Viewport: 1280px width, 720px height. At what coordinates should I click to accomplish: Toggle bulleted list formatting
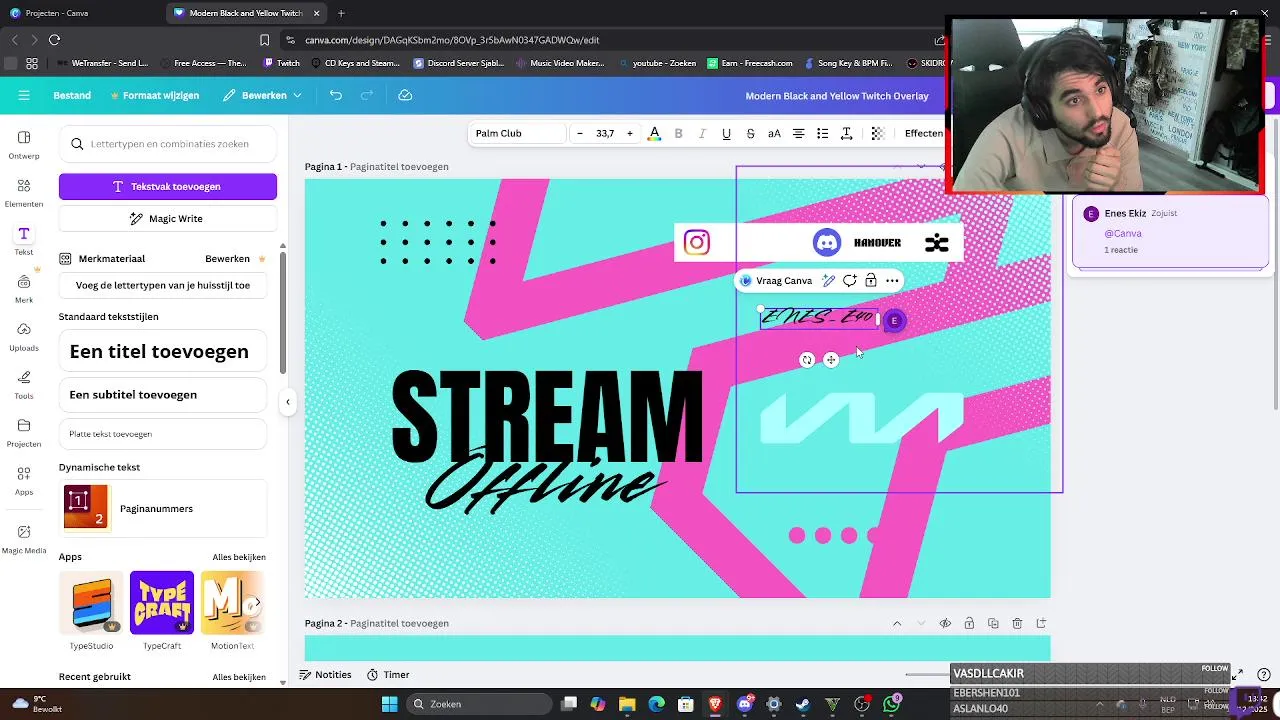822,133
